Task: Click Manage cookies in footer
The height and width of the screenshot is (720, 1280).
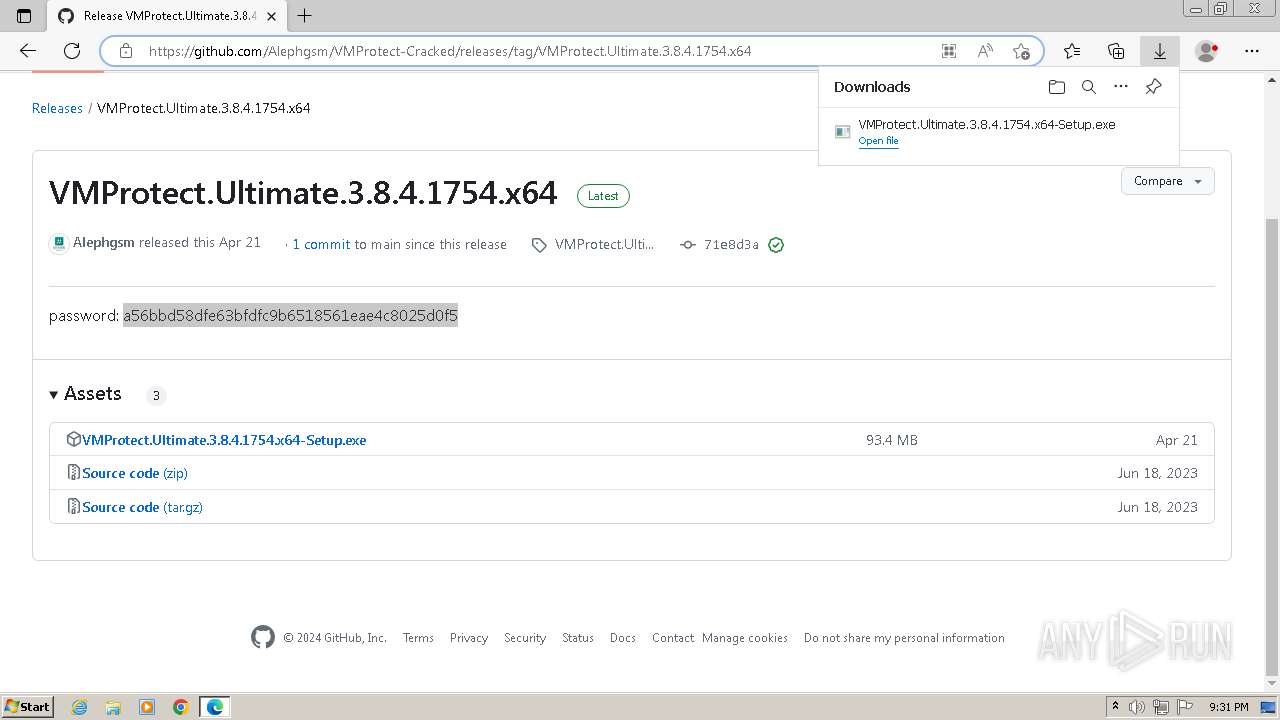Action: click(x=745, y=638)
